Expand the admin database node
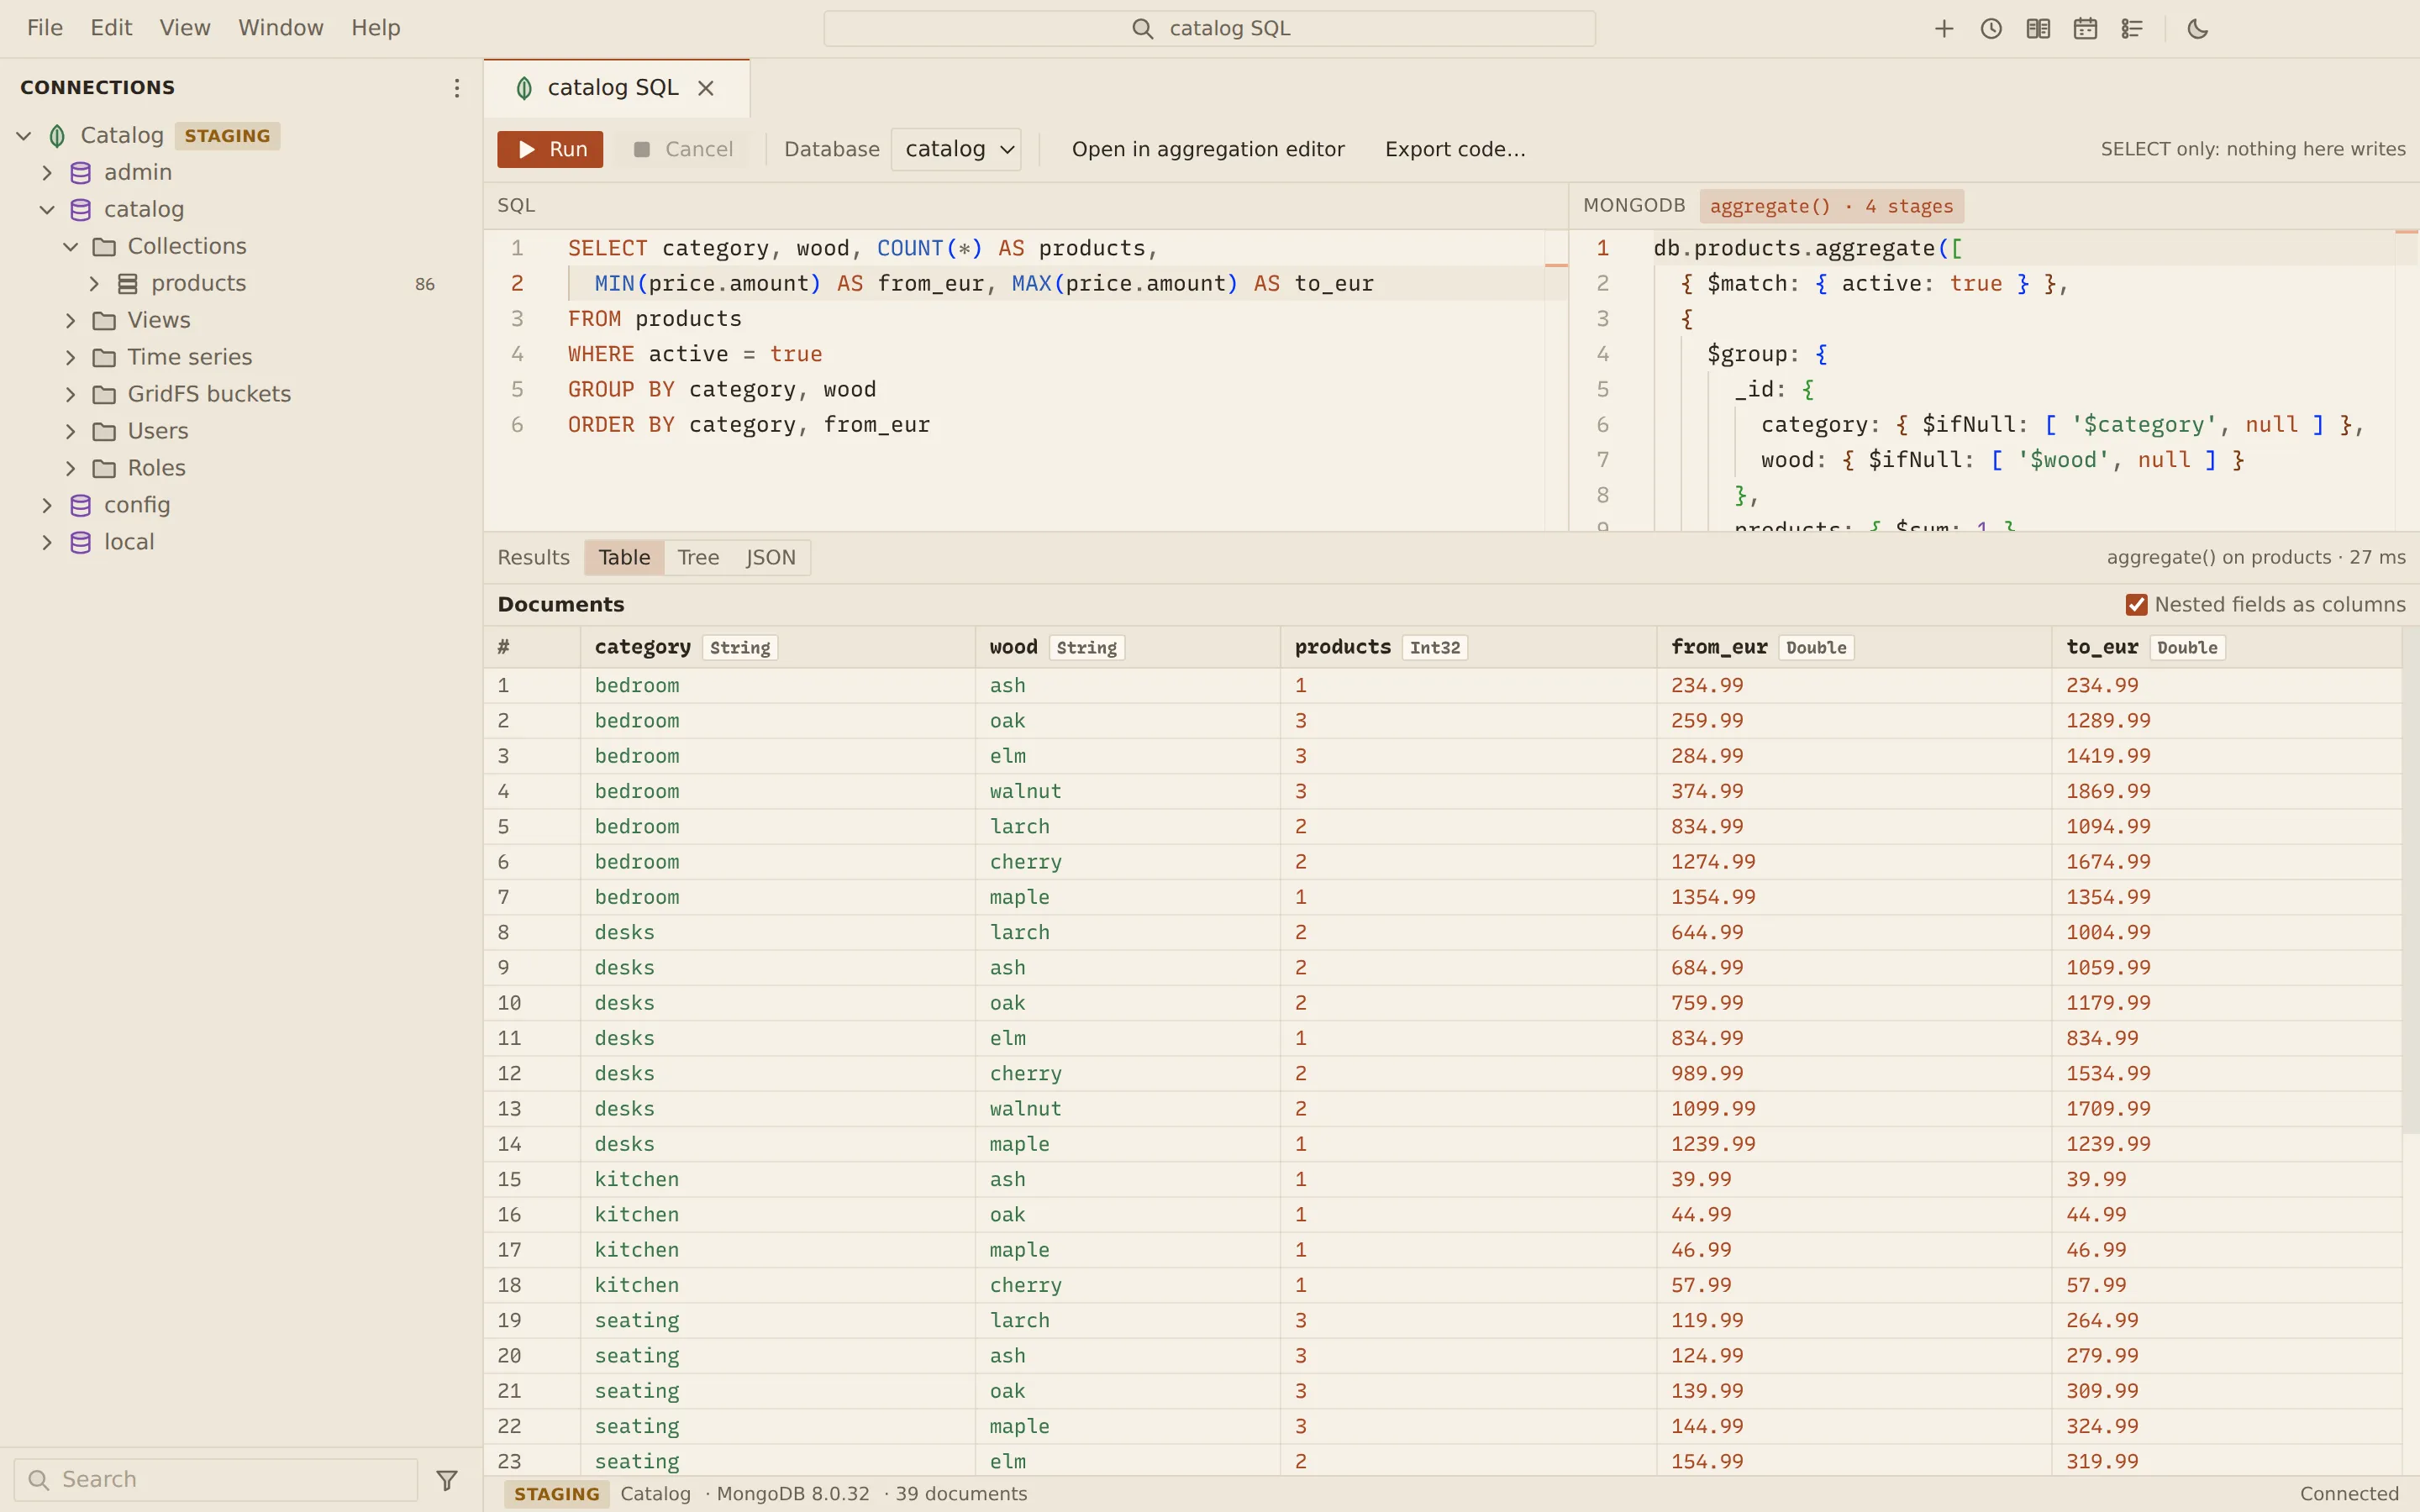Screen dimensions: 2420x1512 [x=47, y=173]
